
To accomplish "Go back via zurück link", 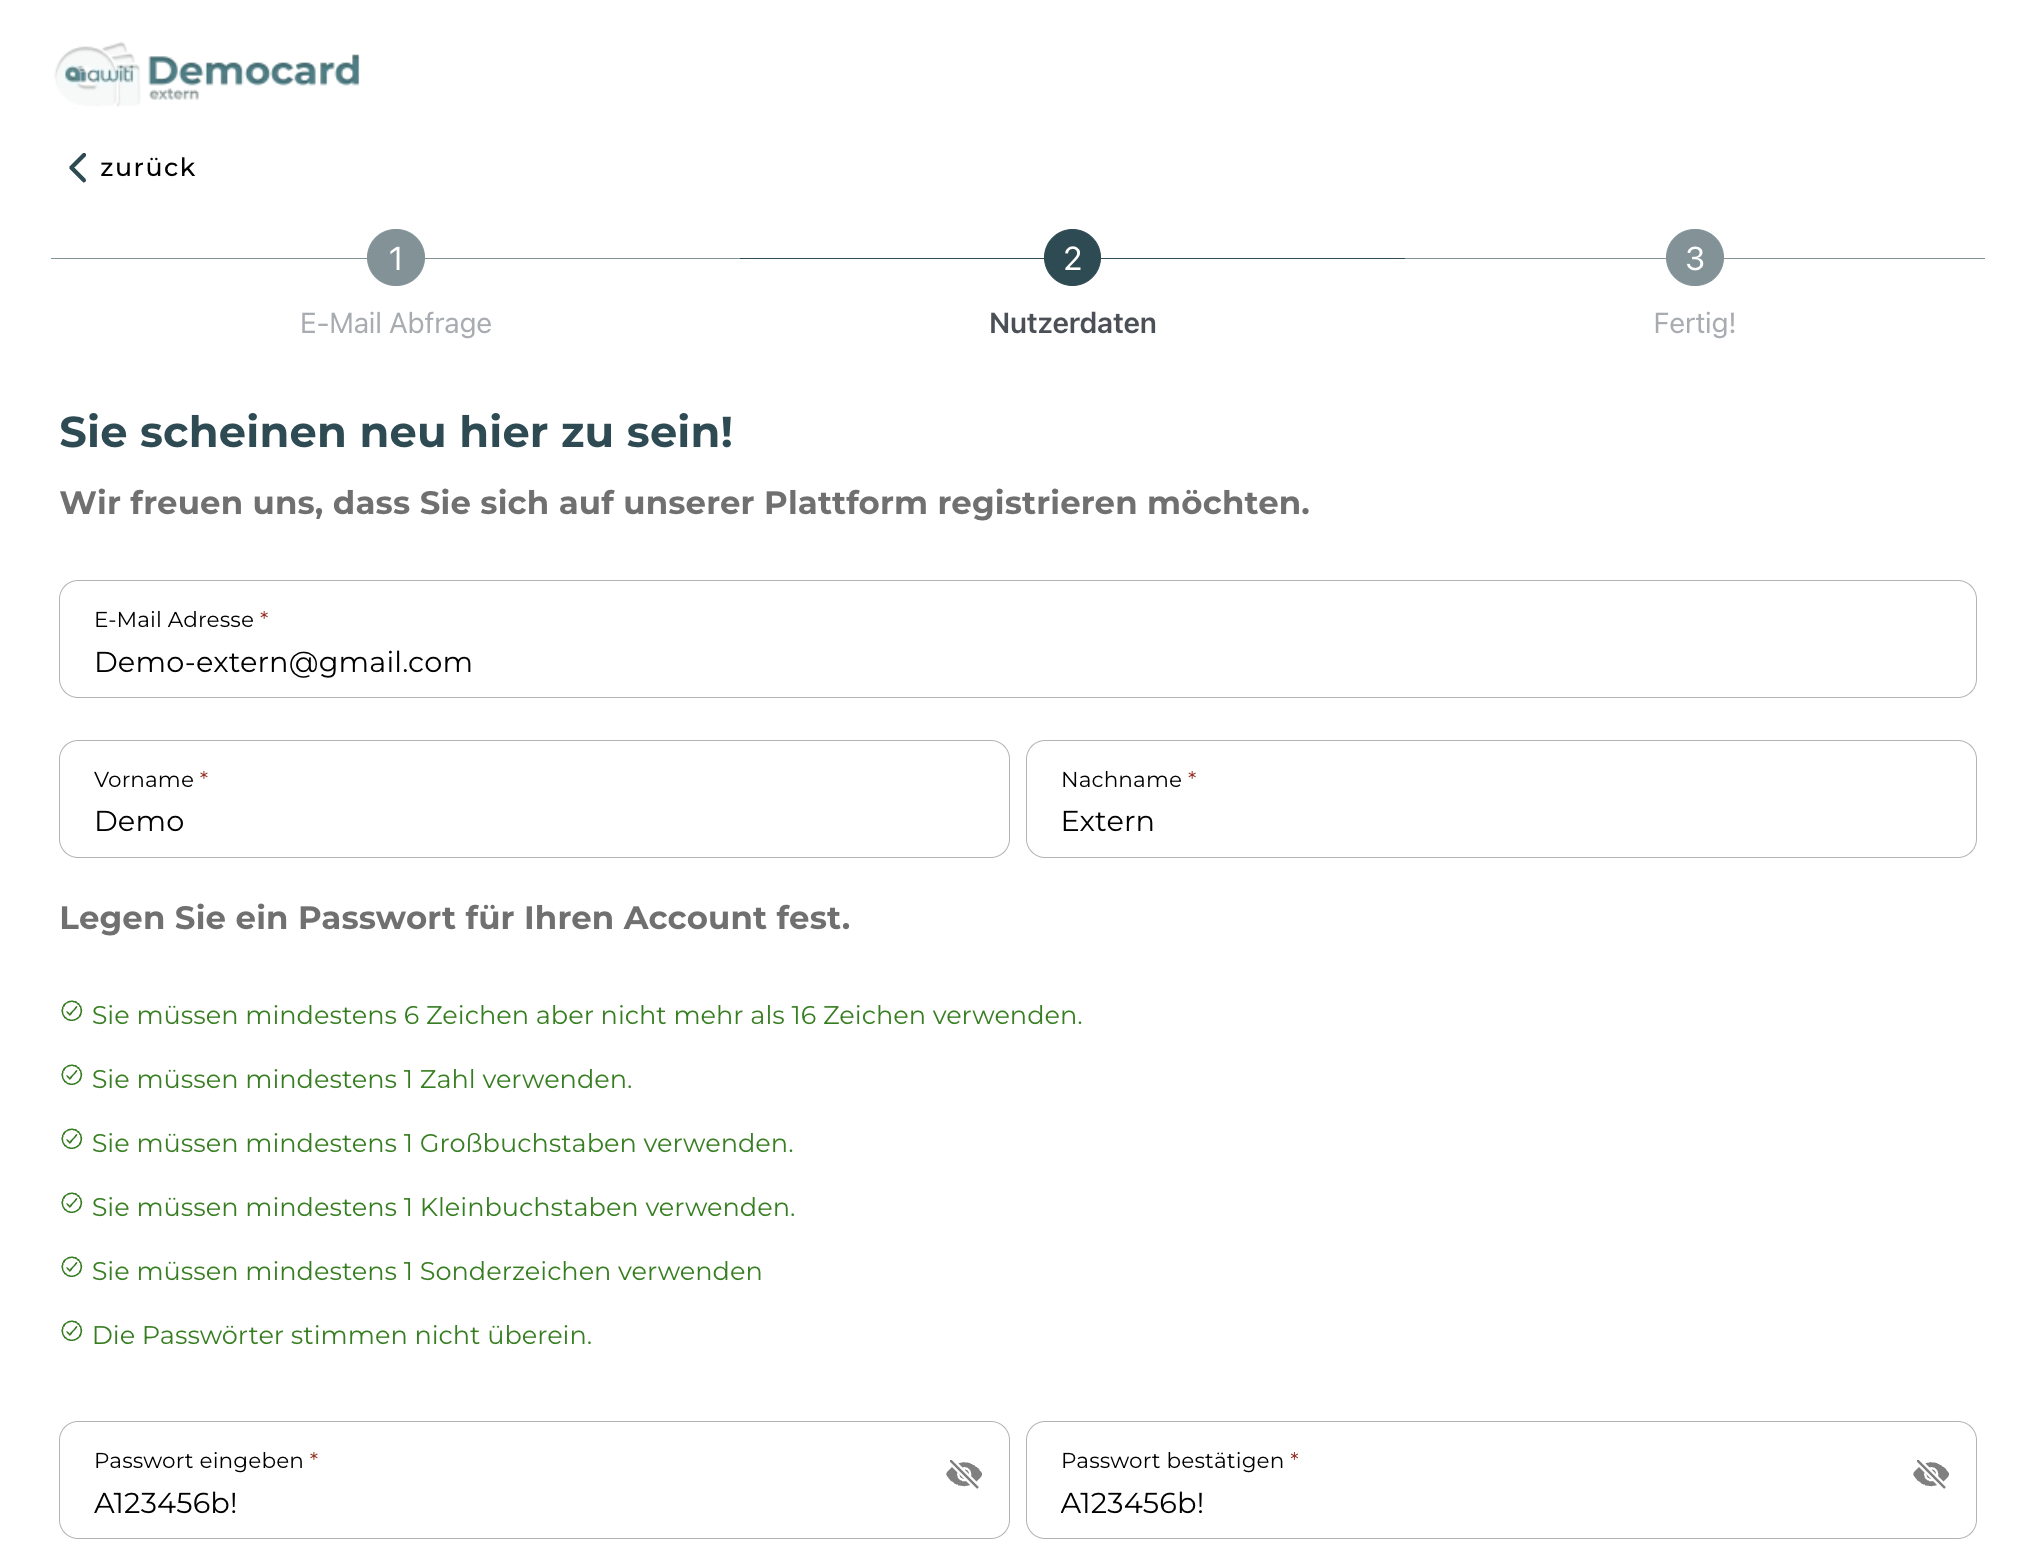I will coord(147,167).
